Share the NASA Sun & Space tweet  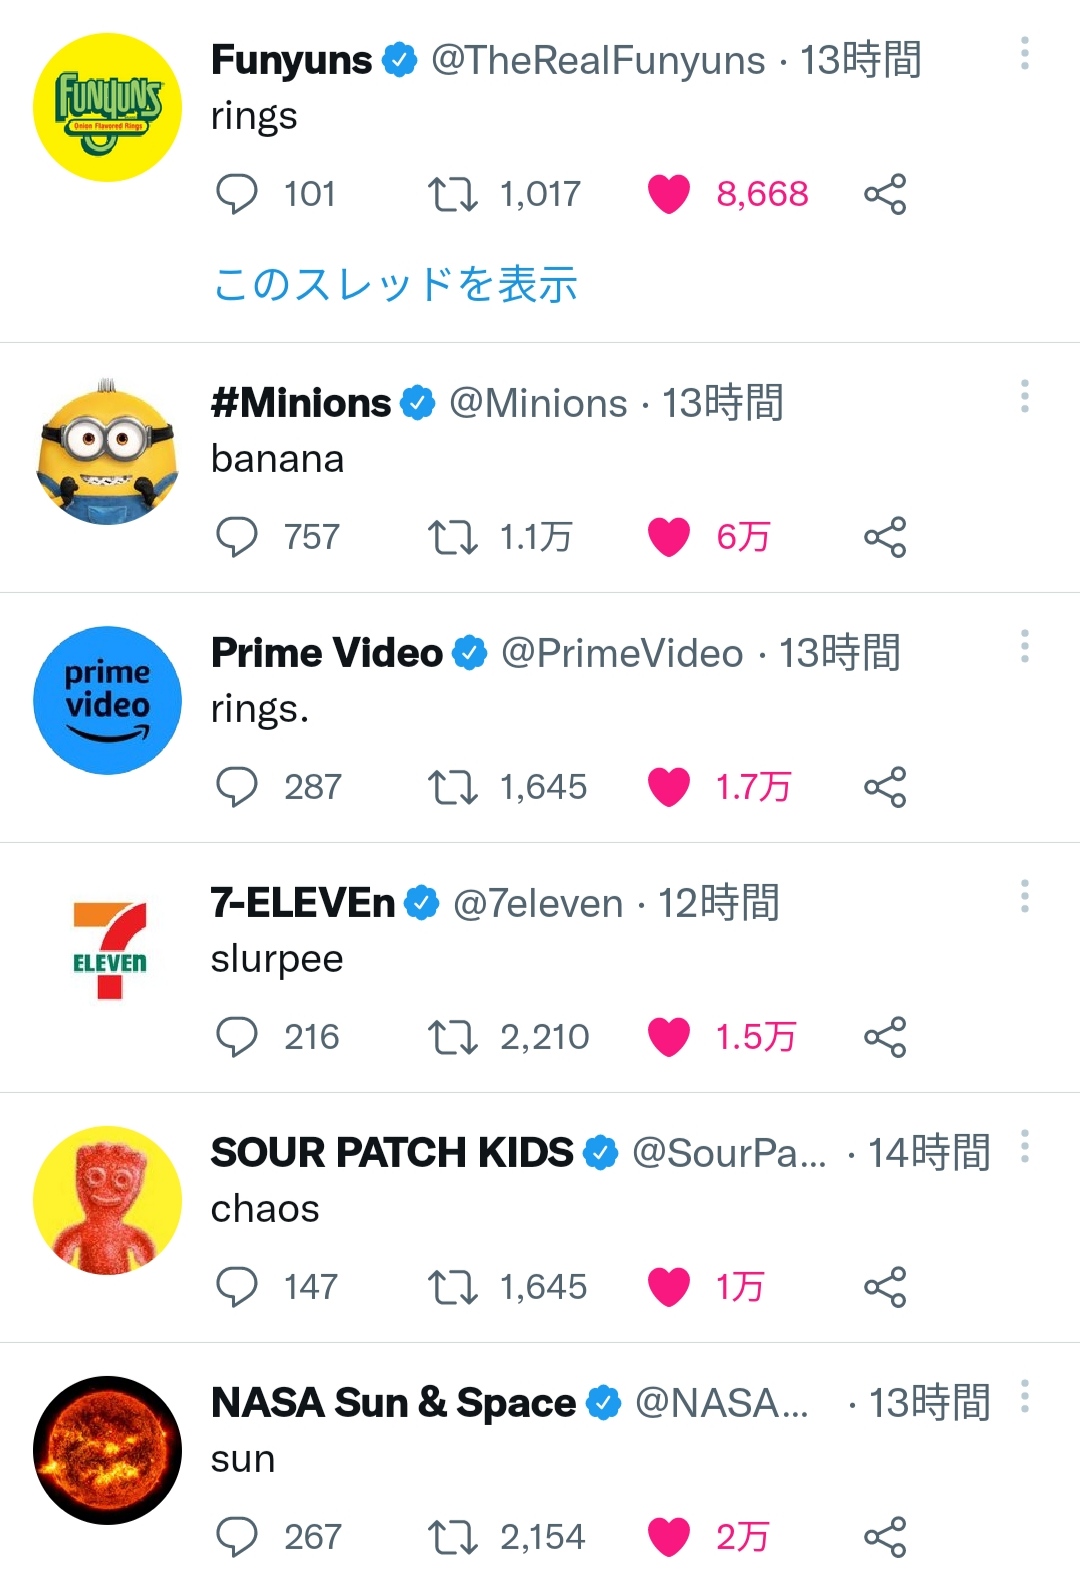click(x=885, y=1537)
